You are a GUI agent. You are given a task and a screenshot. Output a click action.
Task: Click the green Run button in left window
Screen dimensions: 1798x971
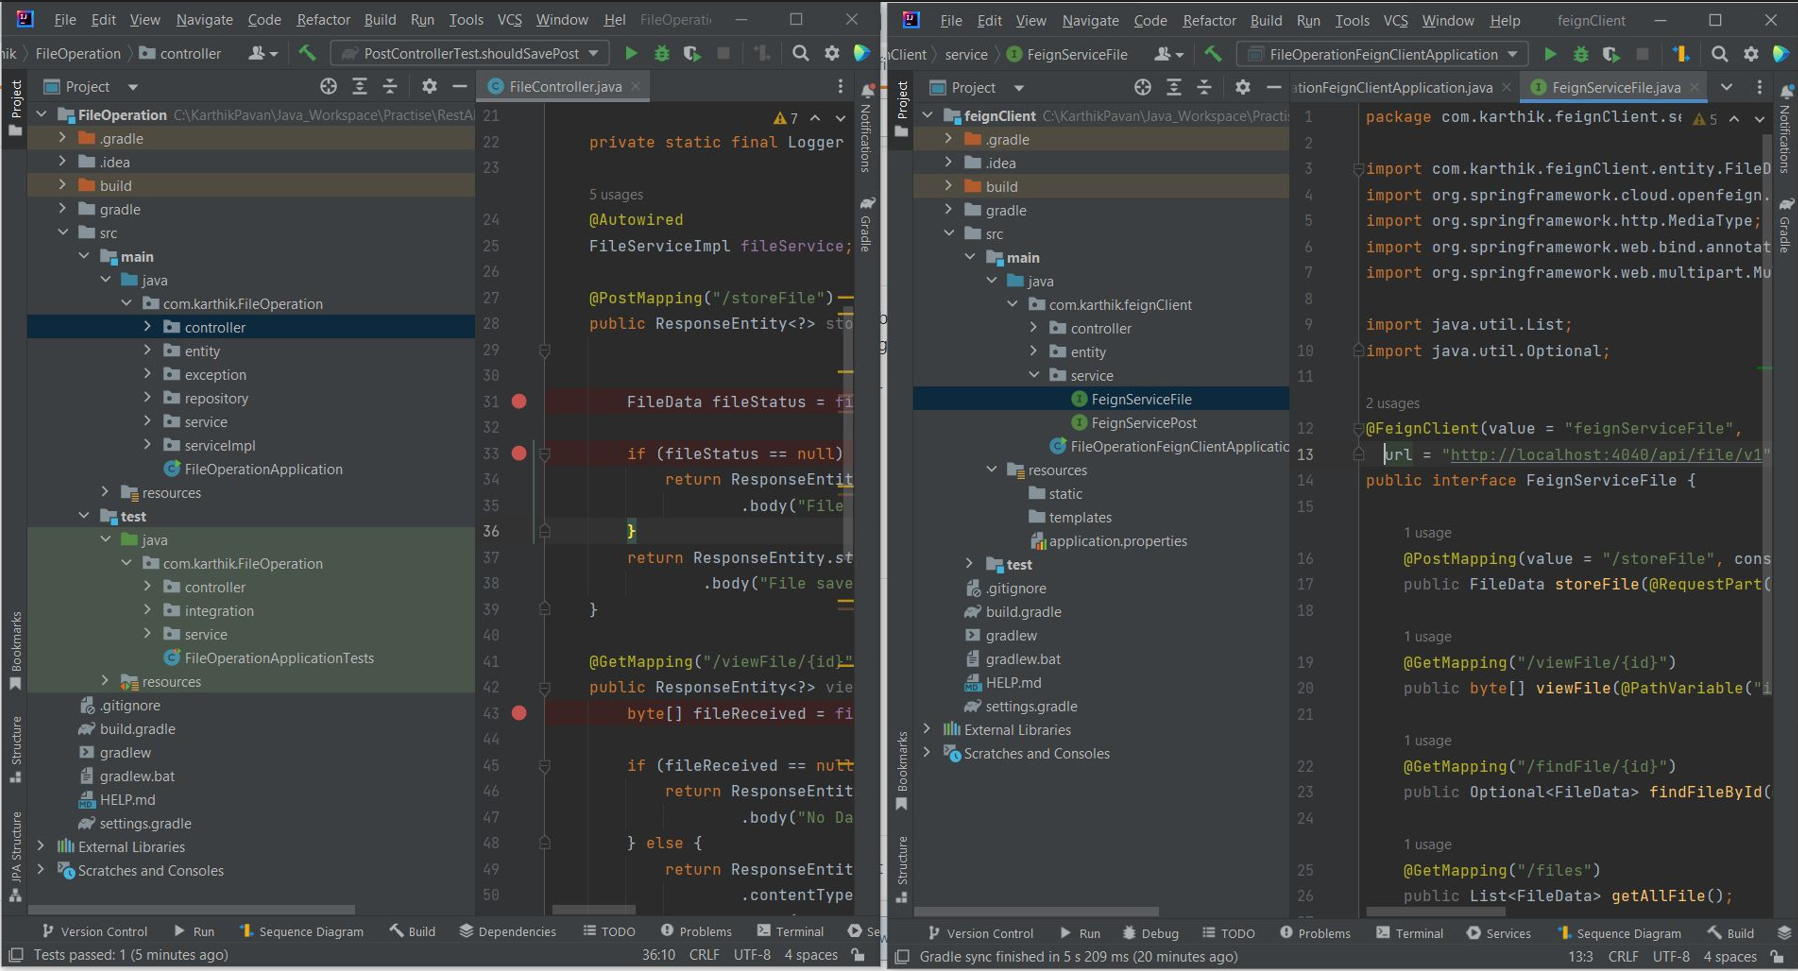(x=631, y=53)
